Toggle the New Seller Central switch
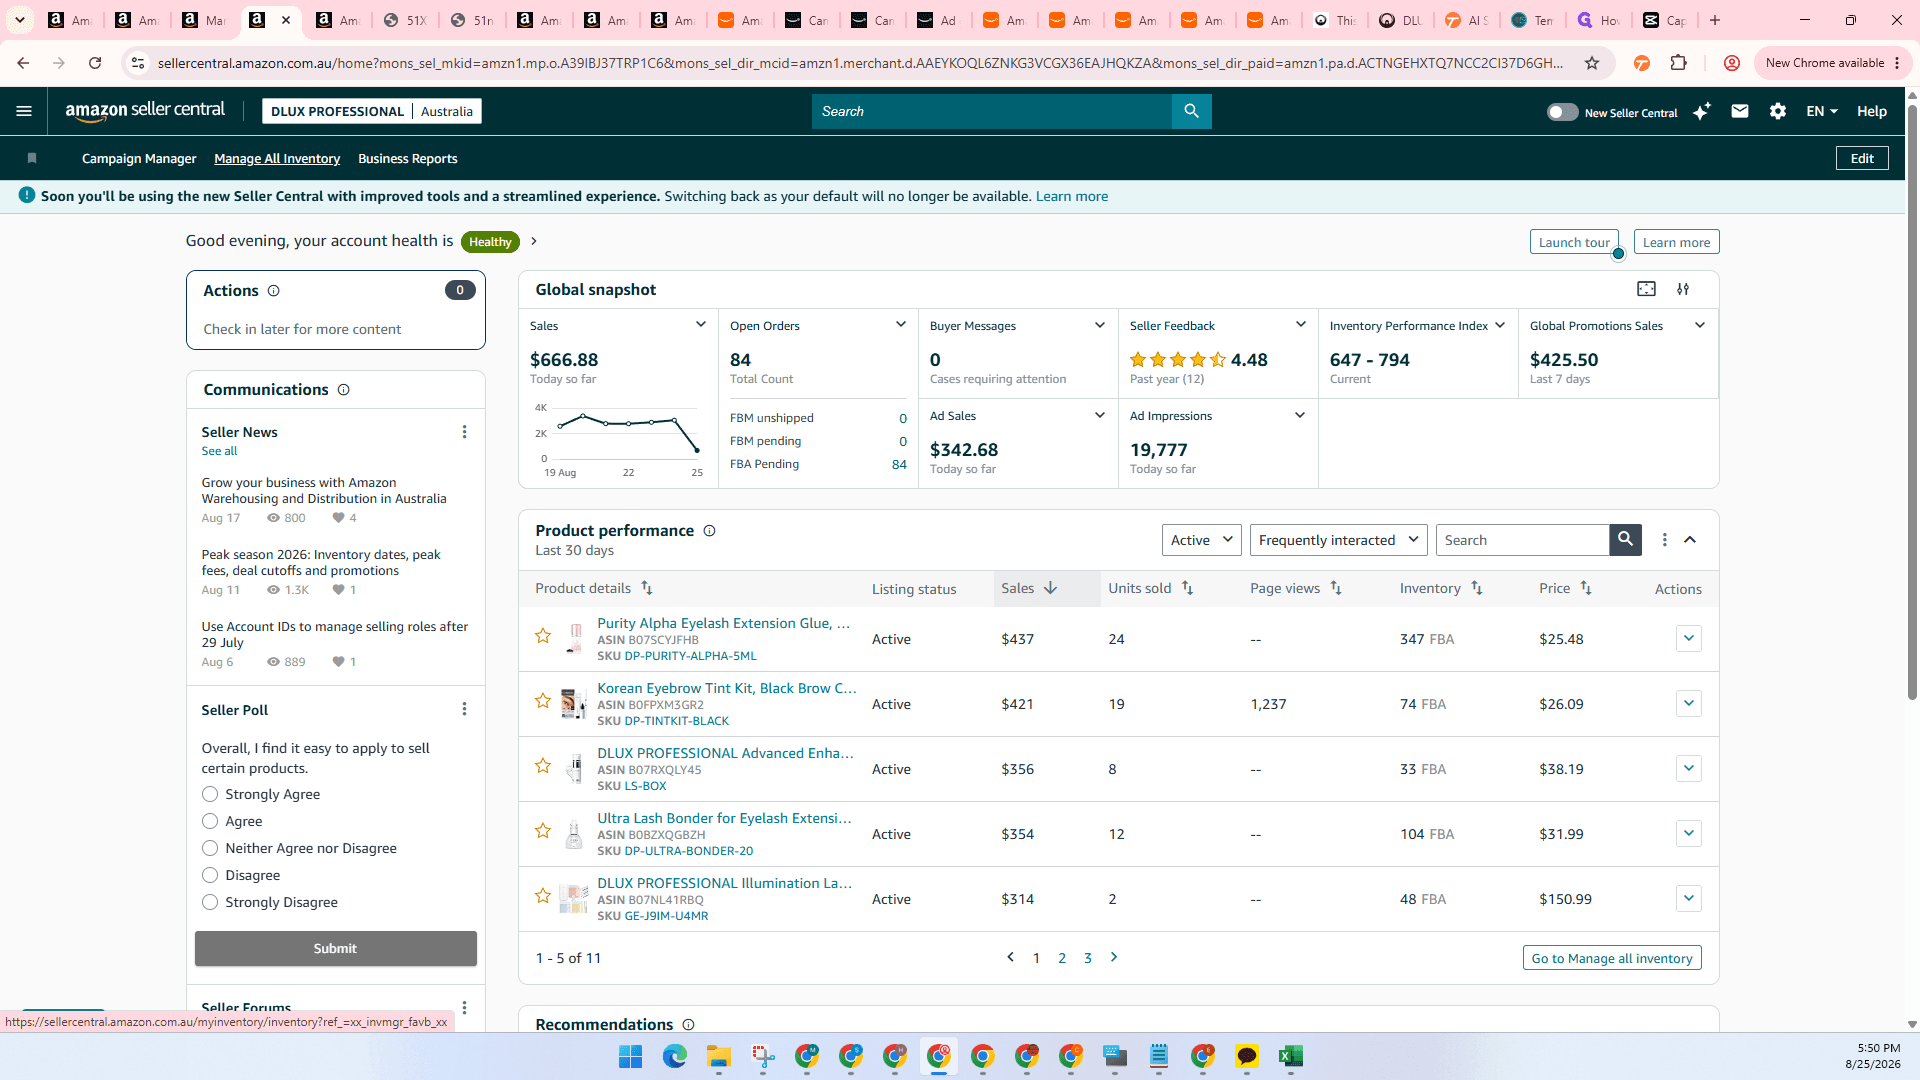The width and height of the screenshot is (1920, 1080). click(x=1562, y=112)
